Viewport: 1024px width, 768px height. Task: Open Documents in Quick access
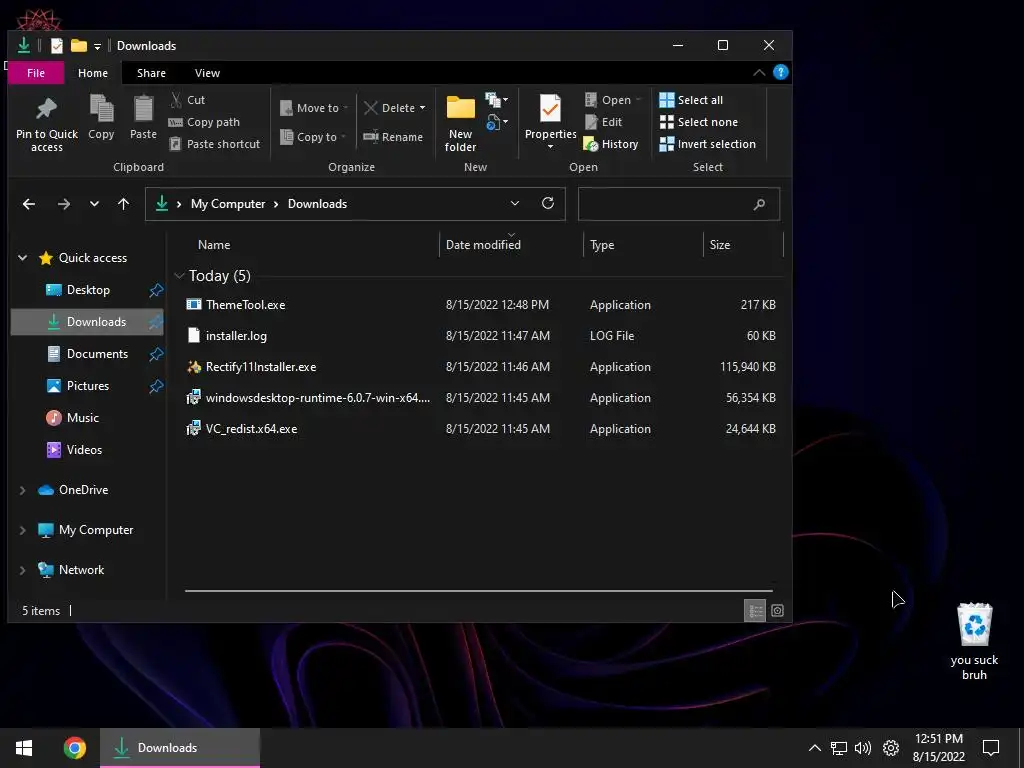coord(97,354)
